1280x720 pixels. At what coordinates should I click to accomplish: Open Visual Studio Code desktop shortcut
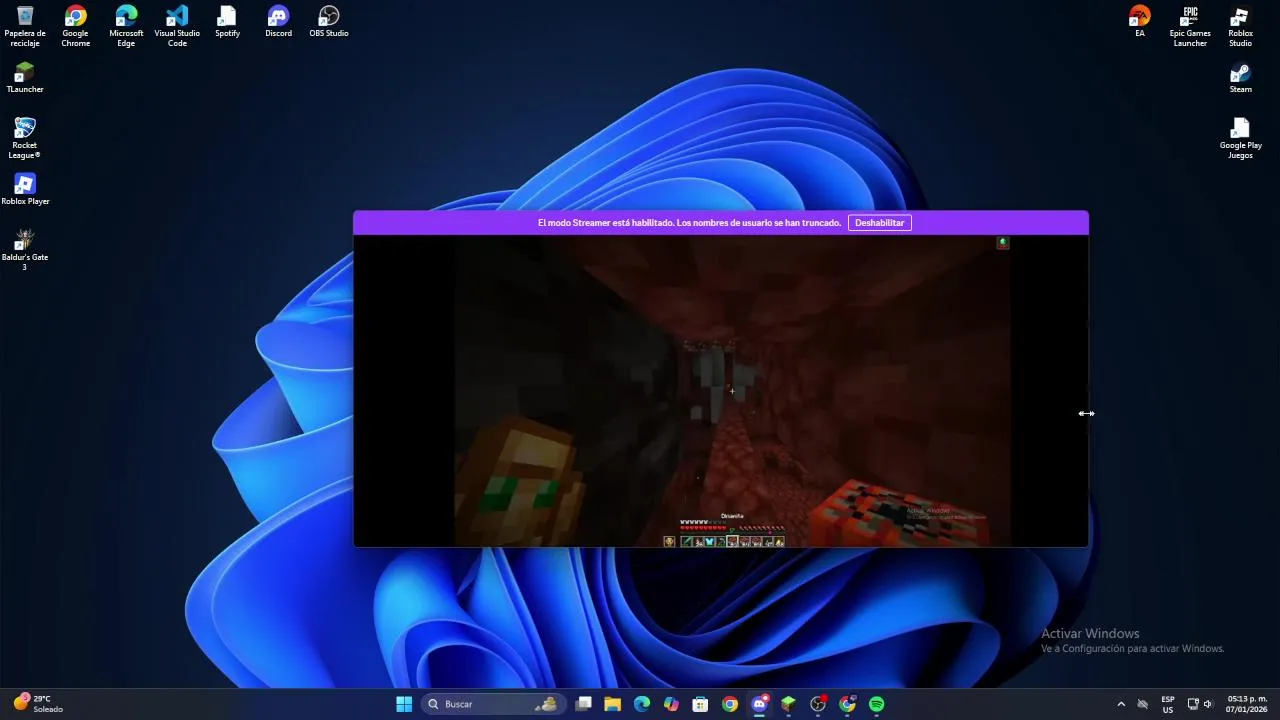177,27
